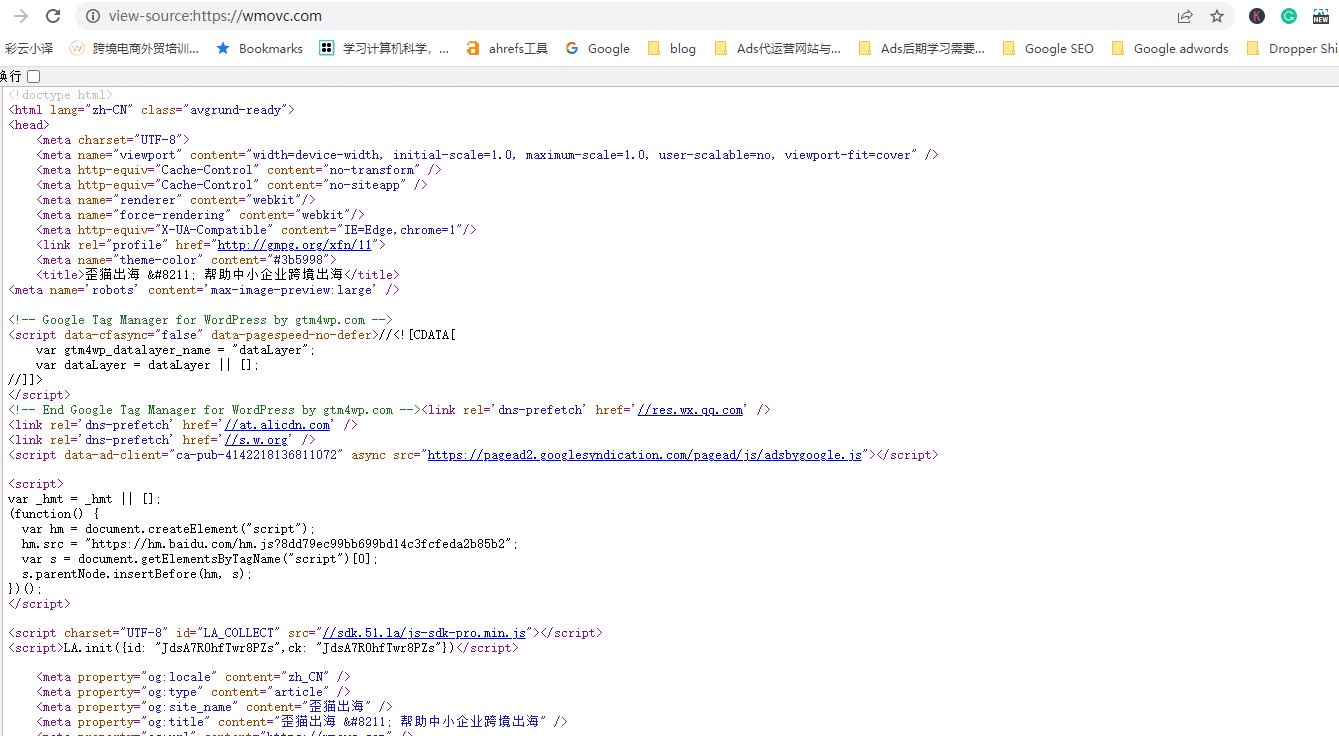
Task: Click the var _hmt = _hmt line
Action: coord(85,499)
